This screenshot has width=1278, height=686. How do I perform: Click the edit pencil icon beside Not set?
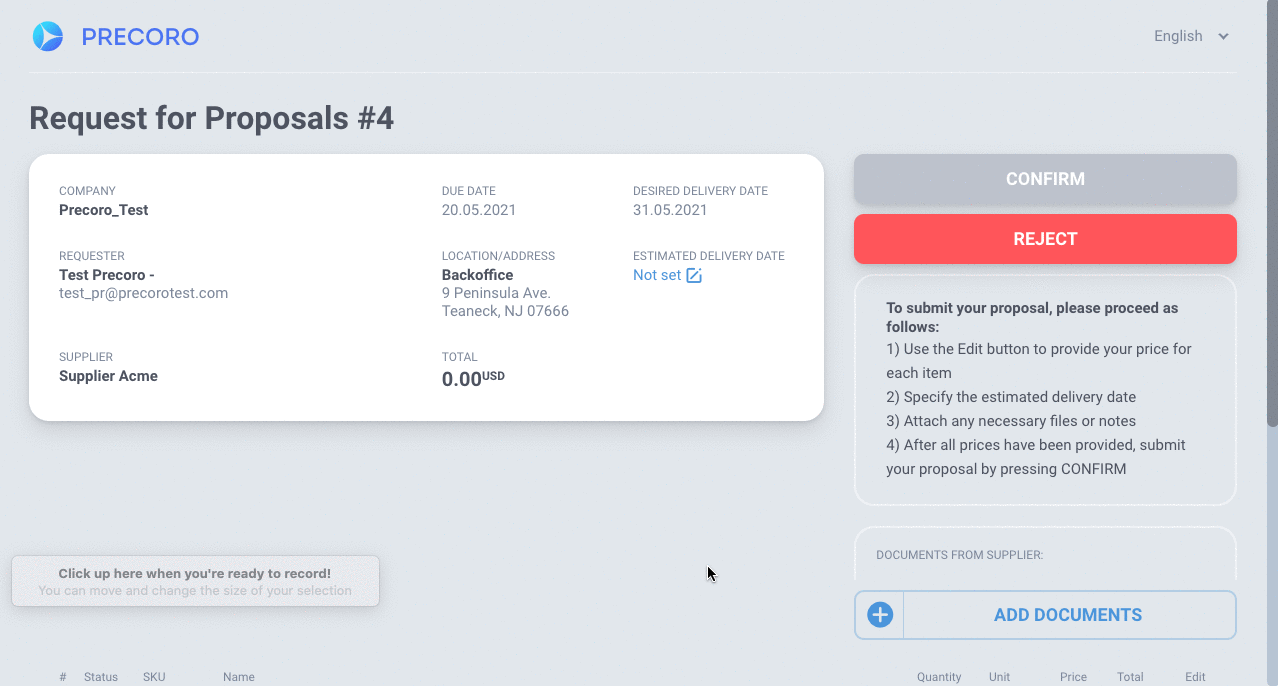pos(694,275)
